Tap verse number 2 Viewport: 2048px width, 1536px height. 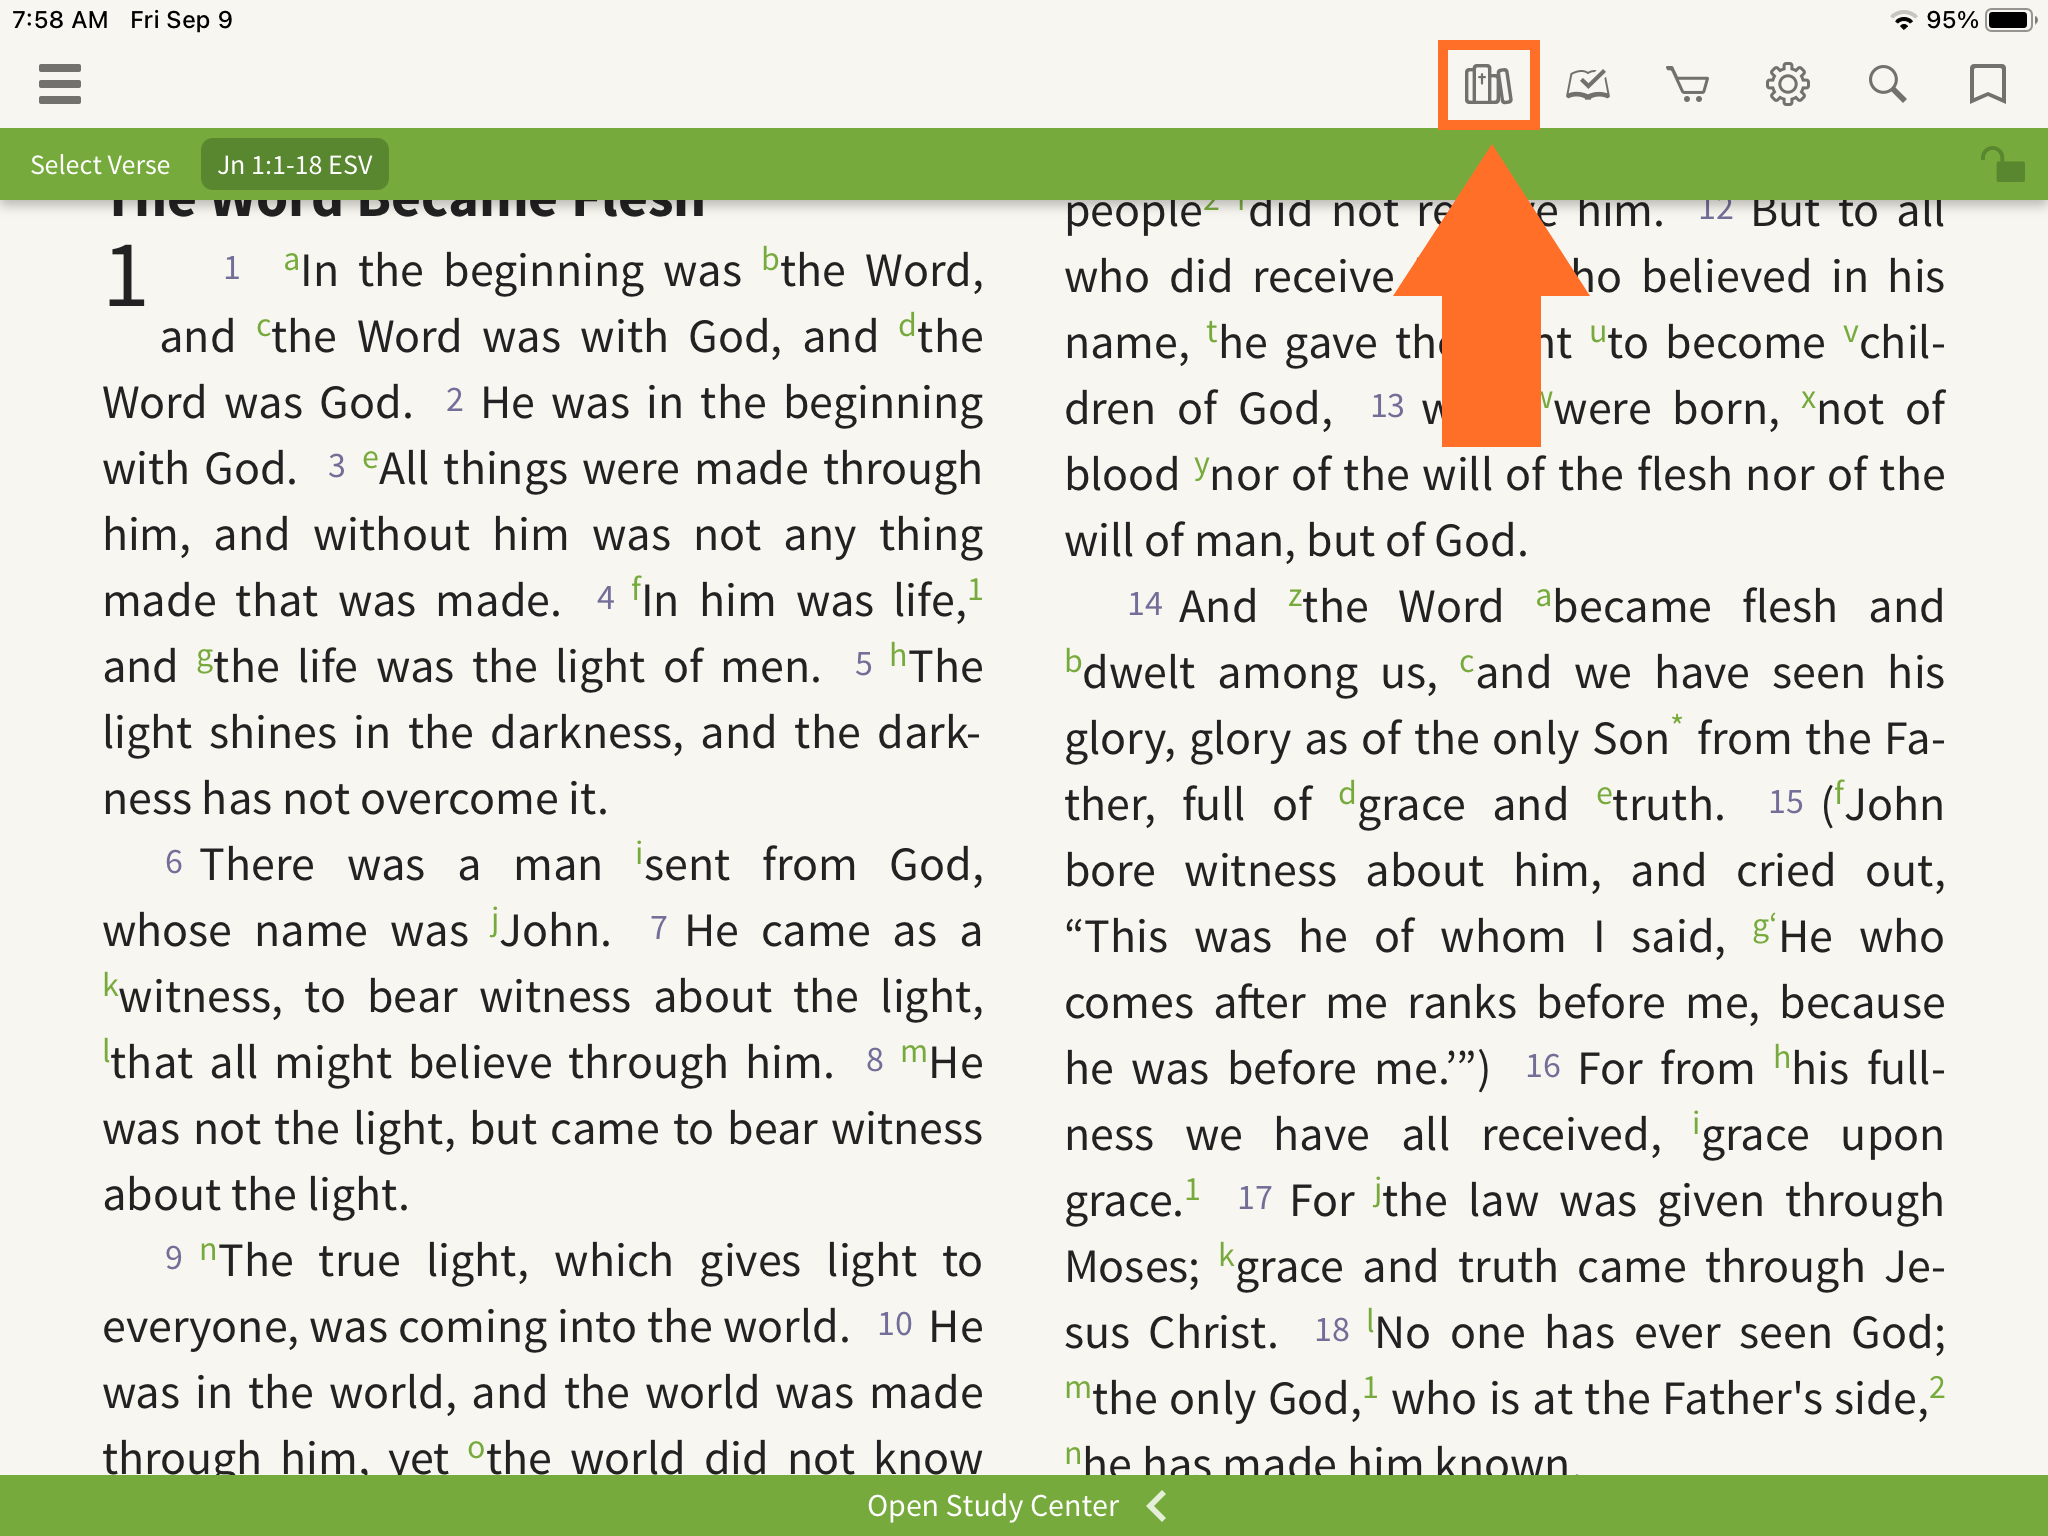click(455, 400)
